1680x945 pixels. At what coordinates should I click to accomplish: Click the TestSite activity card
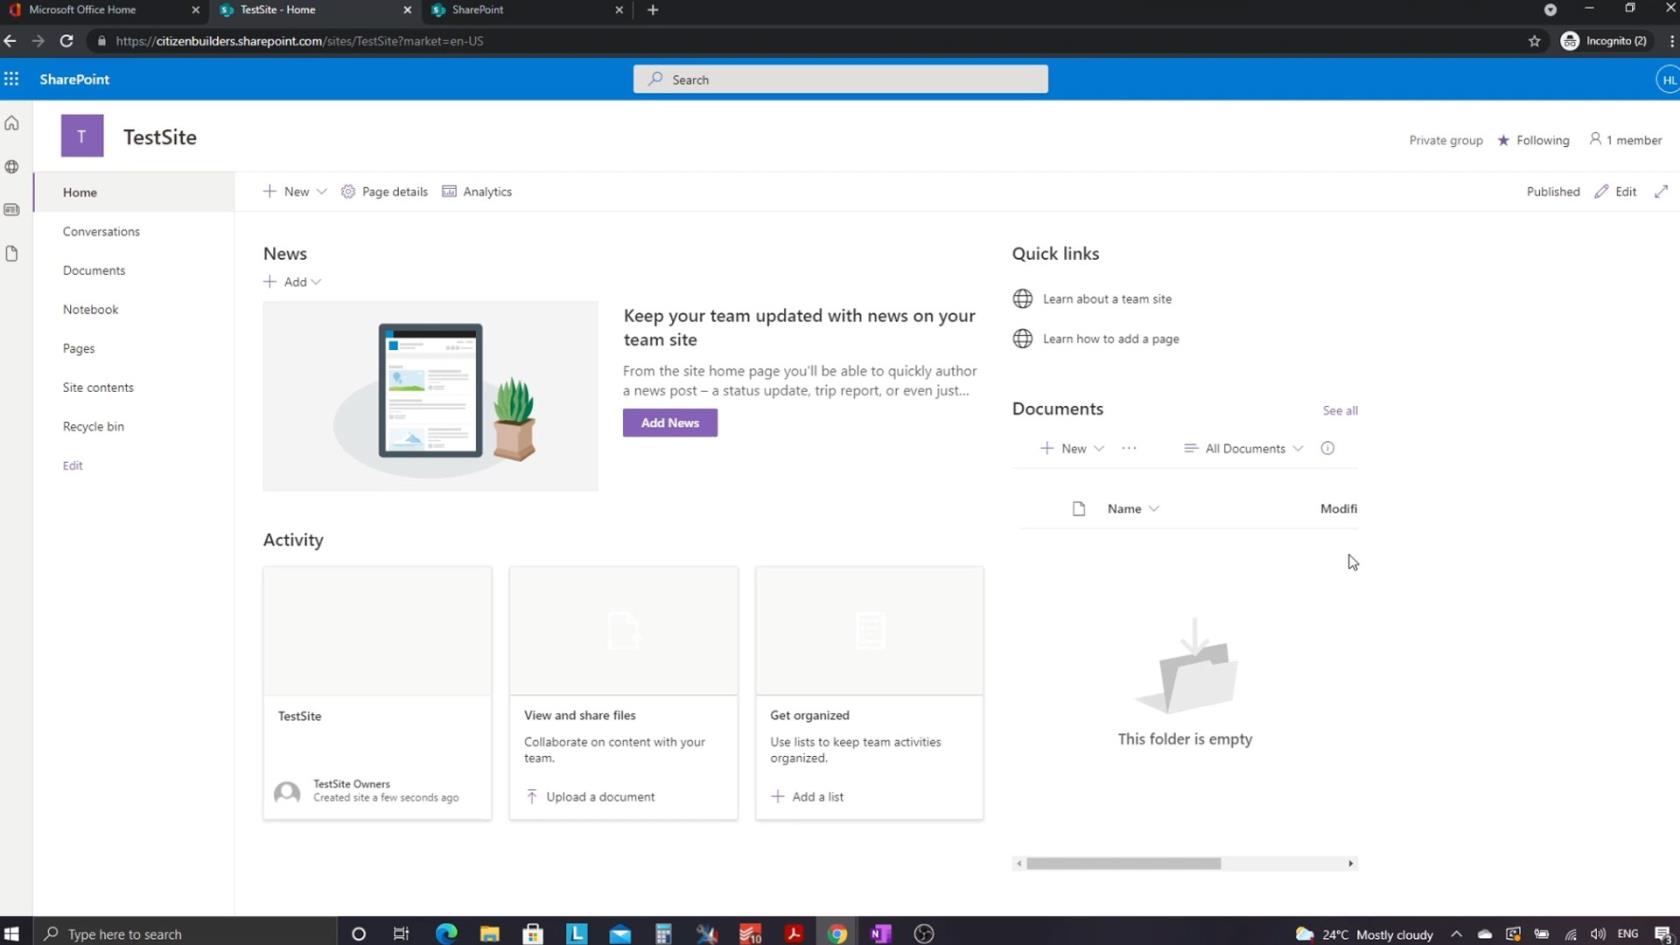pyautogui.click(x=377, y=693)
